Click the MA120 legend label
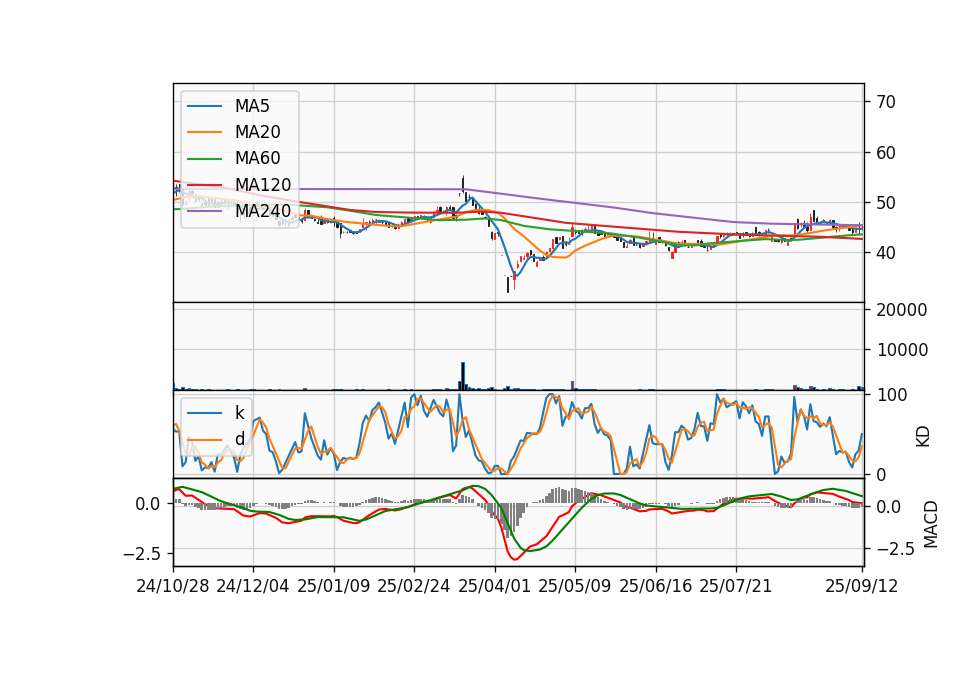960x690 pixels. (x=263, y=185)
